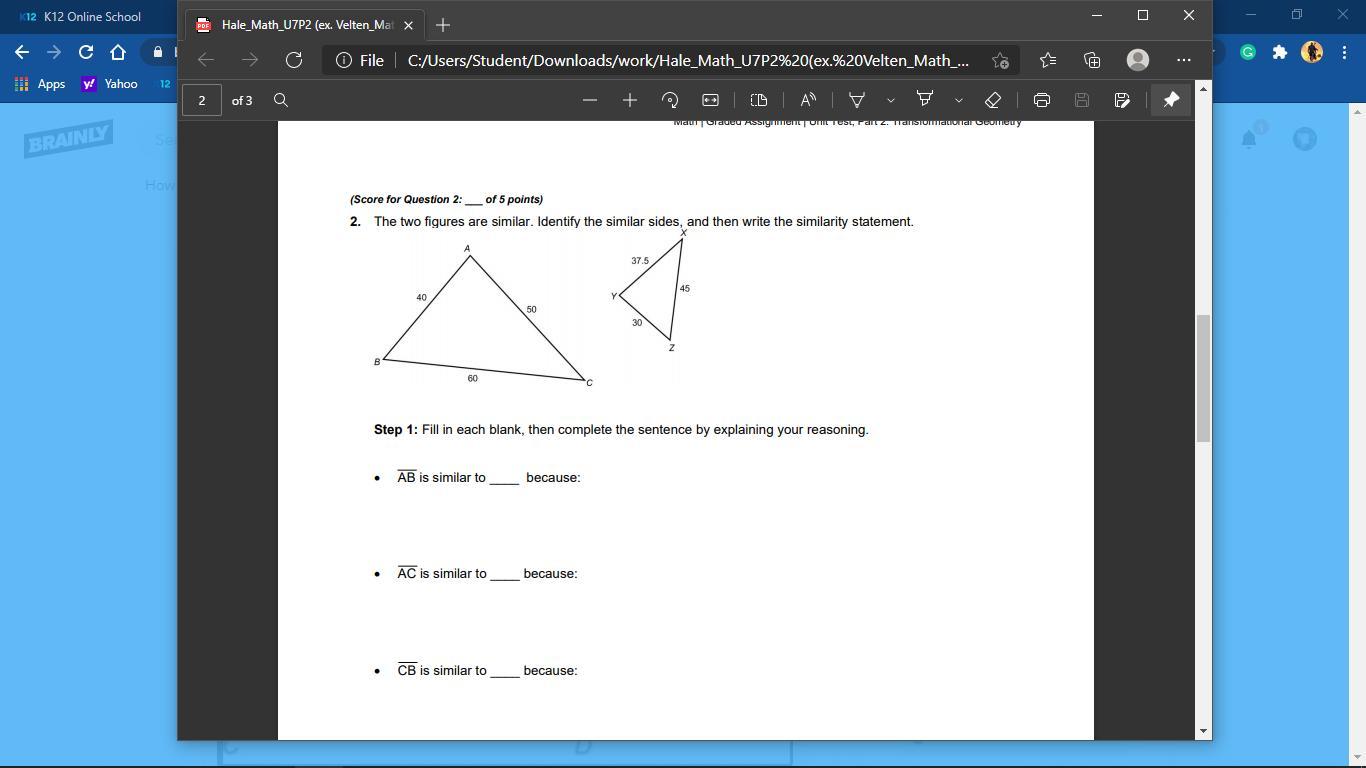Toggle pin PDF toolbar
The image size is (1366, 768).
[x=1171, y=100]
